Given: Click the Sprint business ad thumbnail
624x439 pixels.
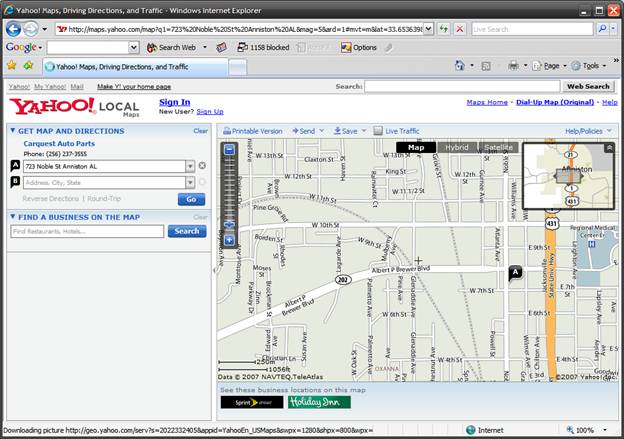Looking at the screenshot, I should [x=252, y=402].
